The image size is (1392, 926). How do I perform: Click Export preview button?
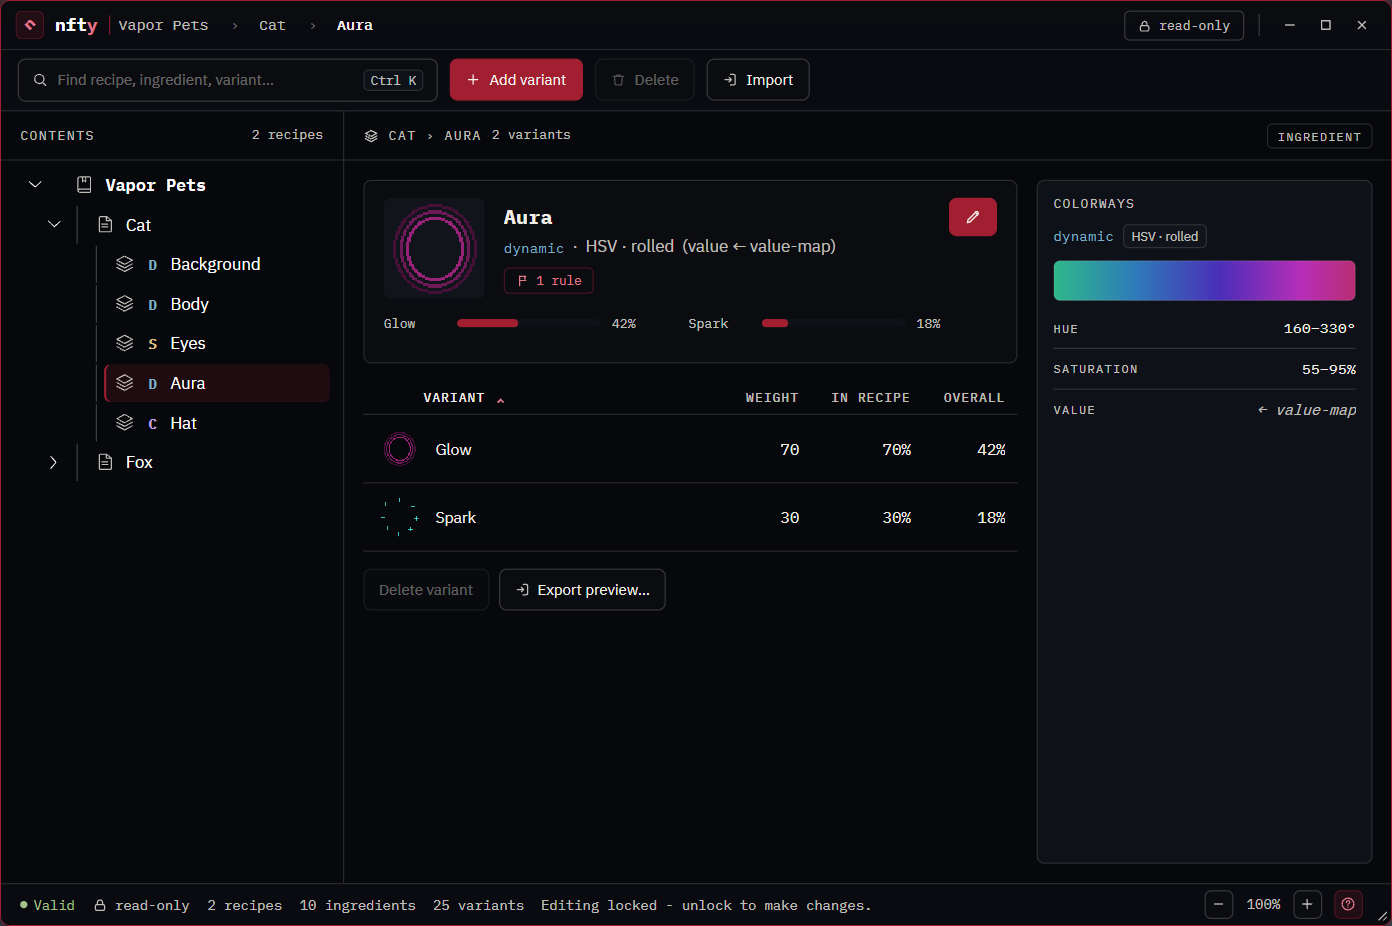[582, 590]
